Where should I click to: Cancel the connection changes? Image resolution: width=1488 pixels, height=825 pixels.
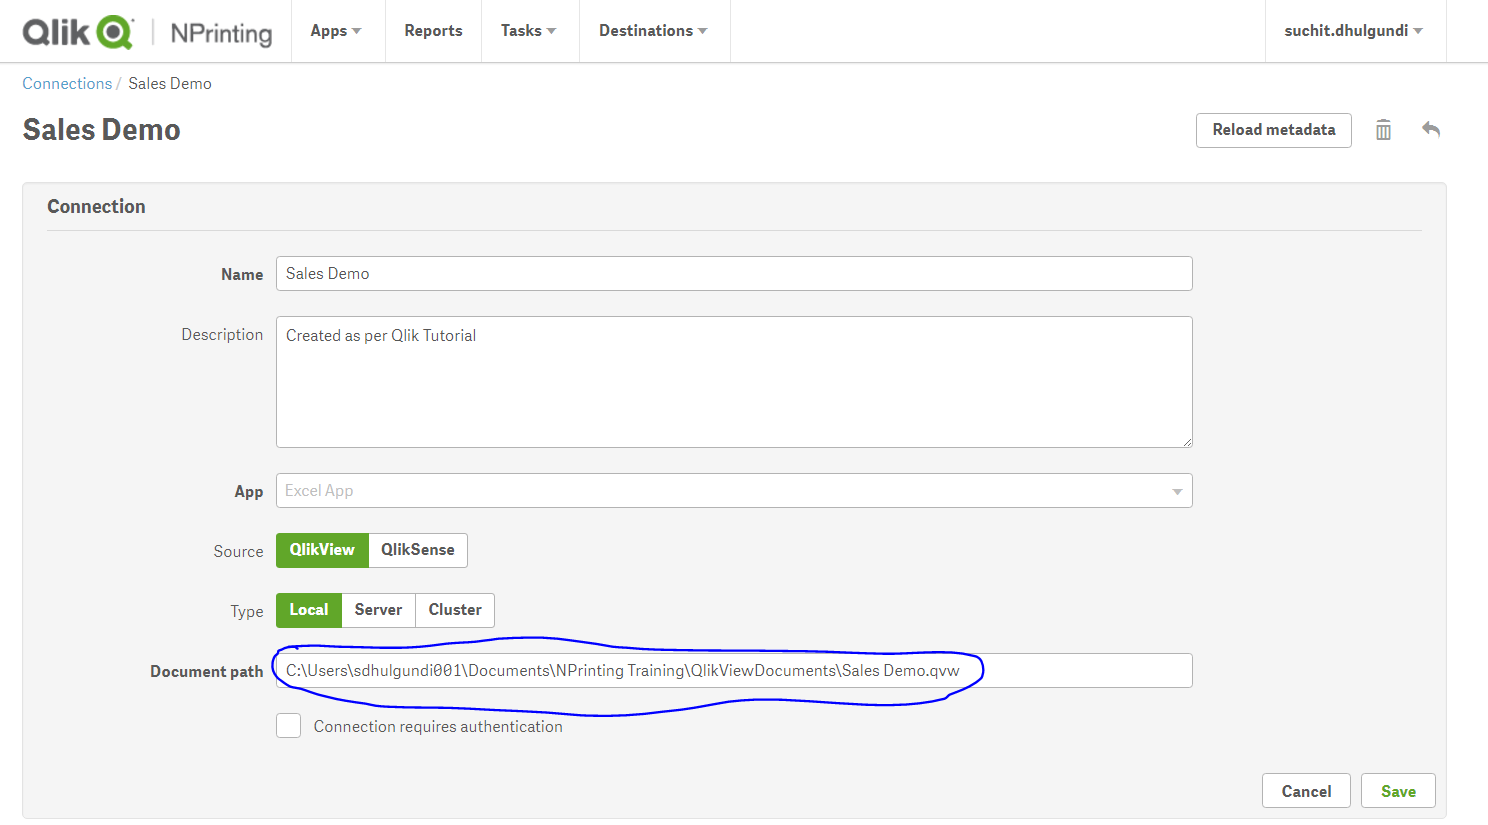click(x=1306, y=791)
